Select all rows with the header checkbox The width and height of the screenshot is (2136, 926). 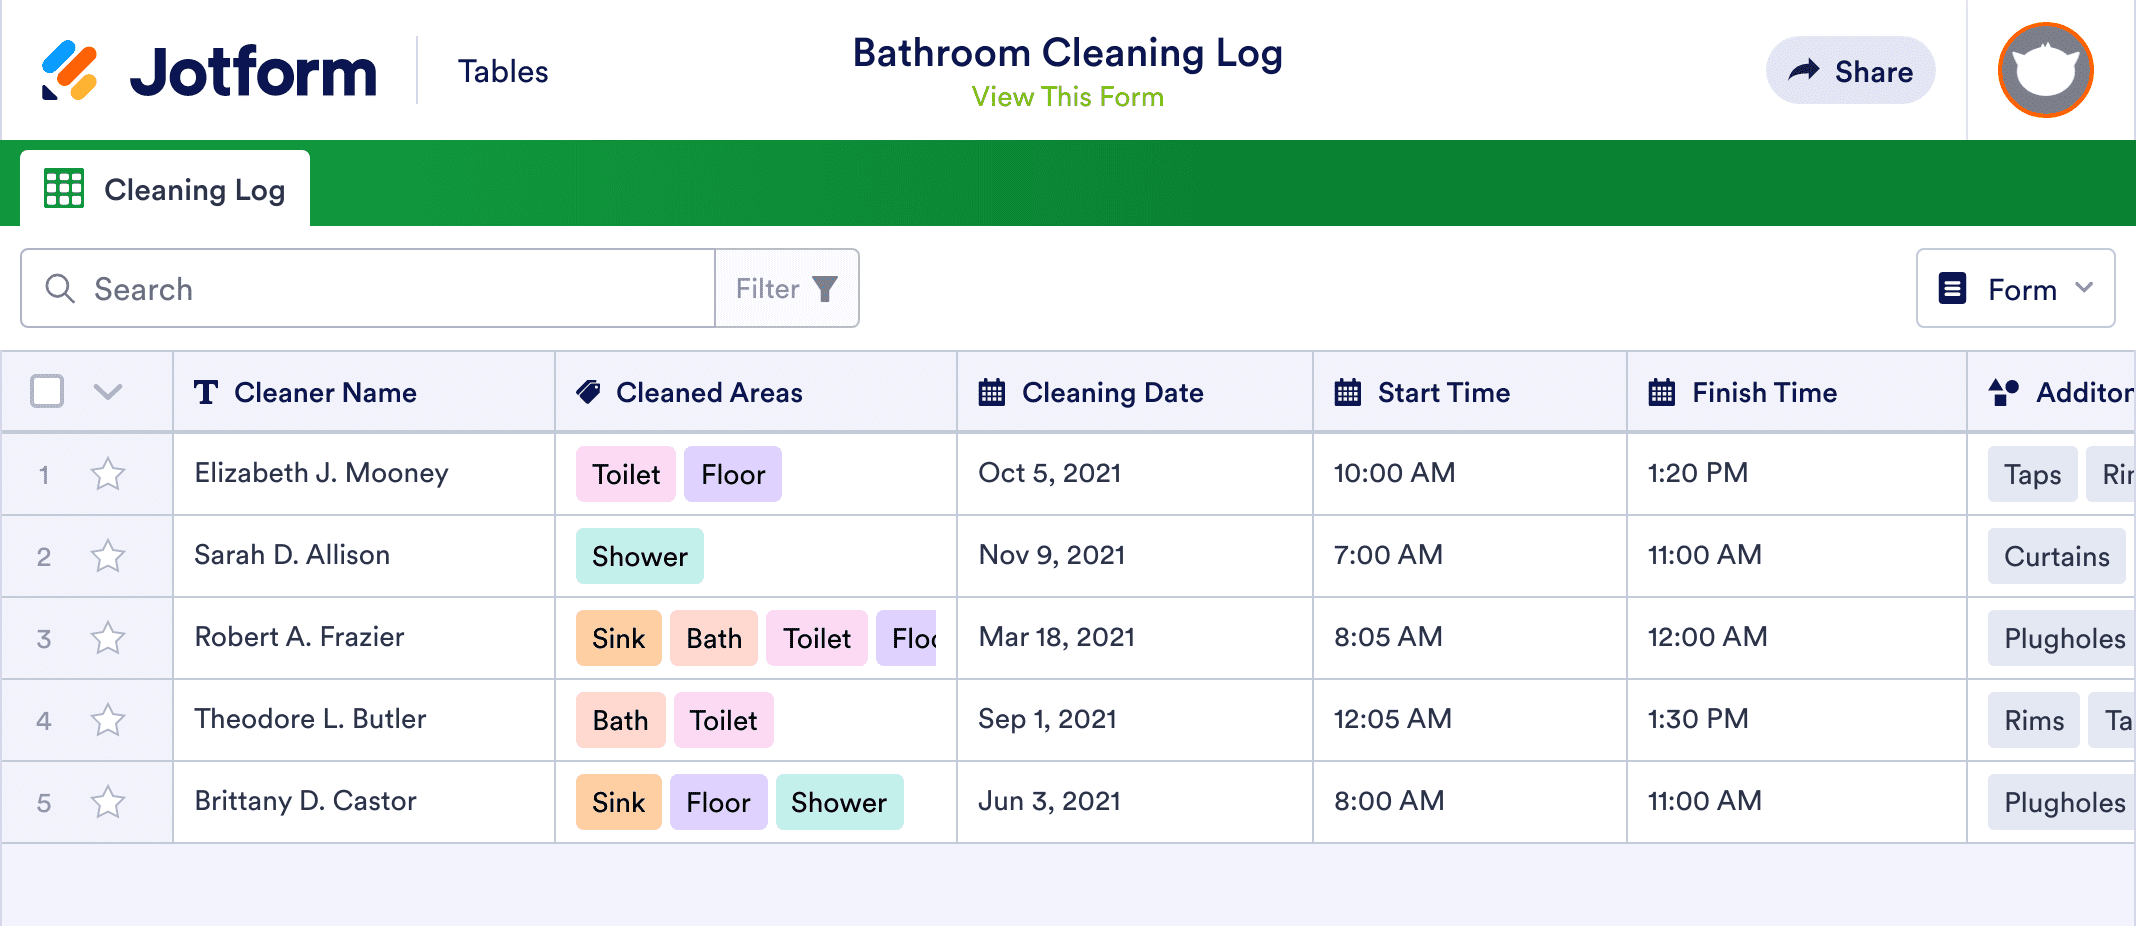click(x=47, y=391)
